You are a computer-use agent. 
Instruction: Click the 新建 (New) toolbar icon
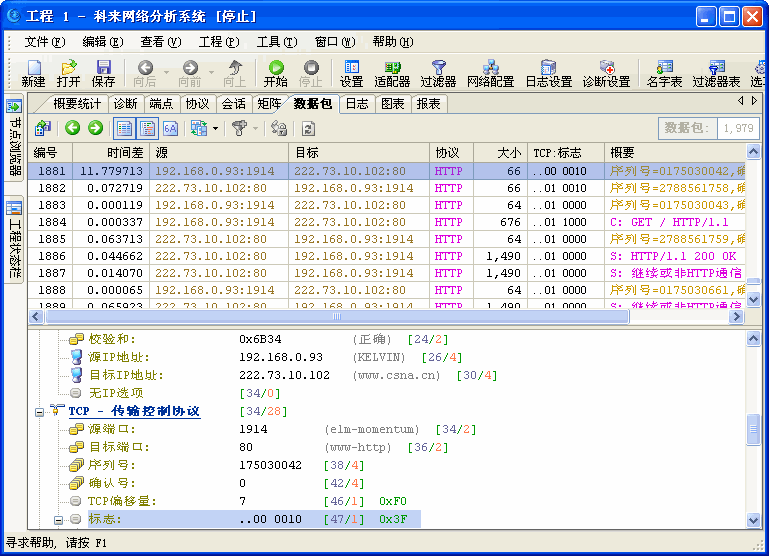33,72
